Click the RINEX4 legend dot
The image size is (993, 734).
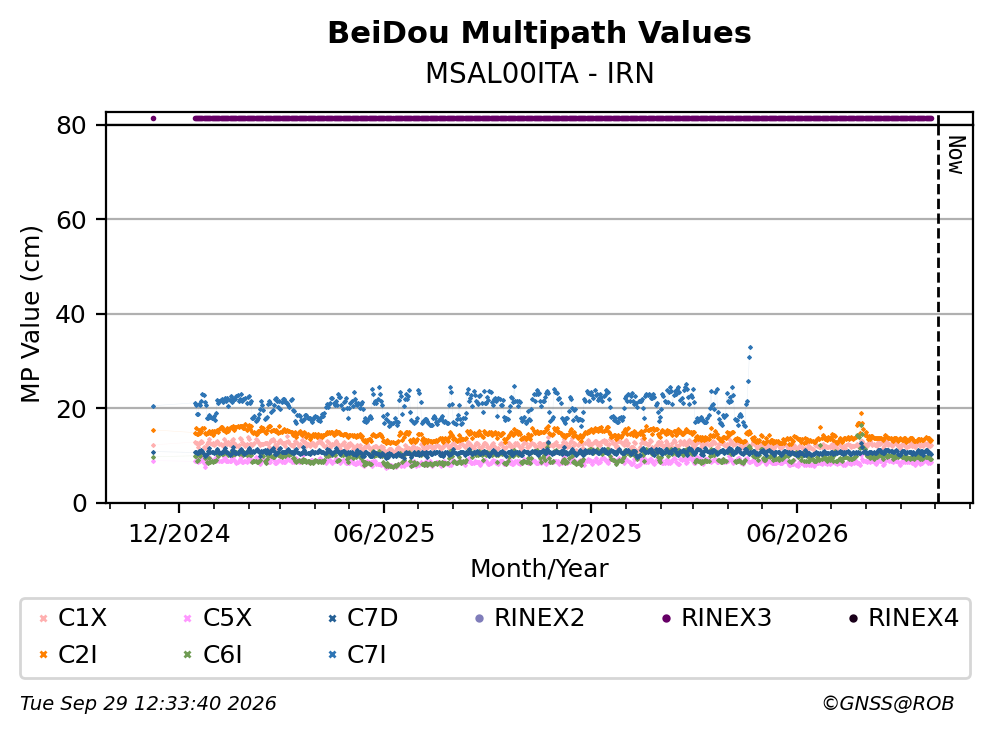(x=853, y=618)
